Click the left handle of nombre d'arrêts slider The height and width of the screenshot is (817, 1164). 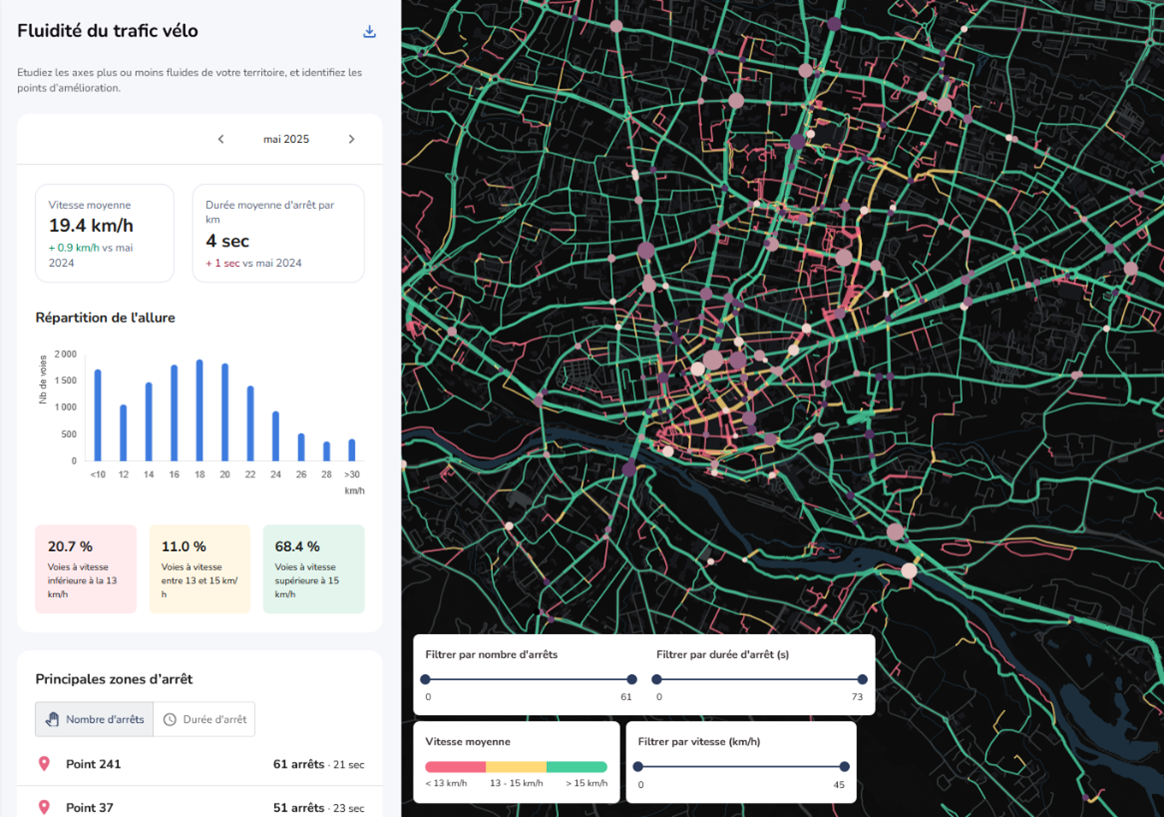coord(426,679)
